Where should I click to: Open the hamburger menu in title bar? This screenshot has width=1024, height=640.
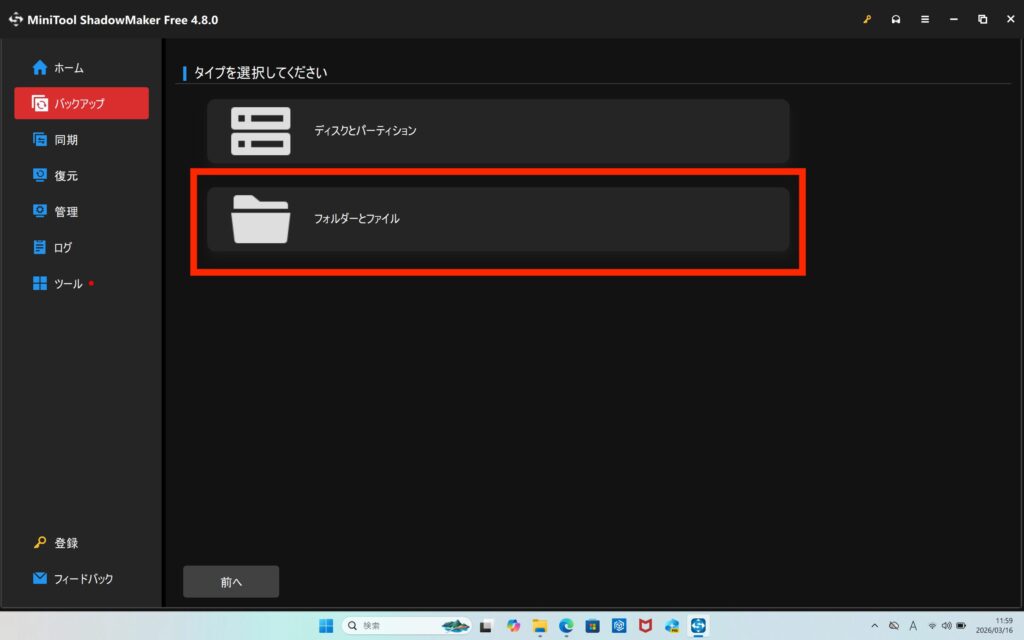click(925, 19)
